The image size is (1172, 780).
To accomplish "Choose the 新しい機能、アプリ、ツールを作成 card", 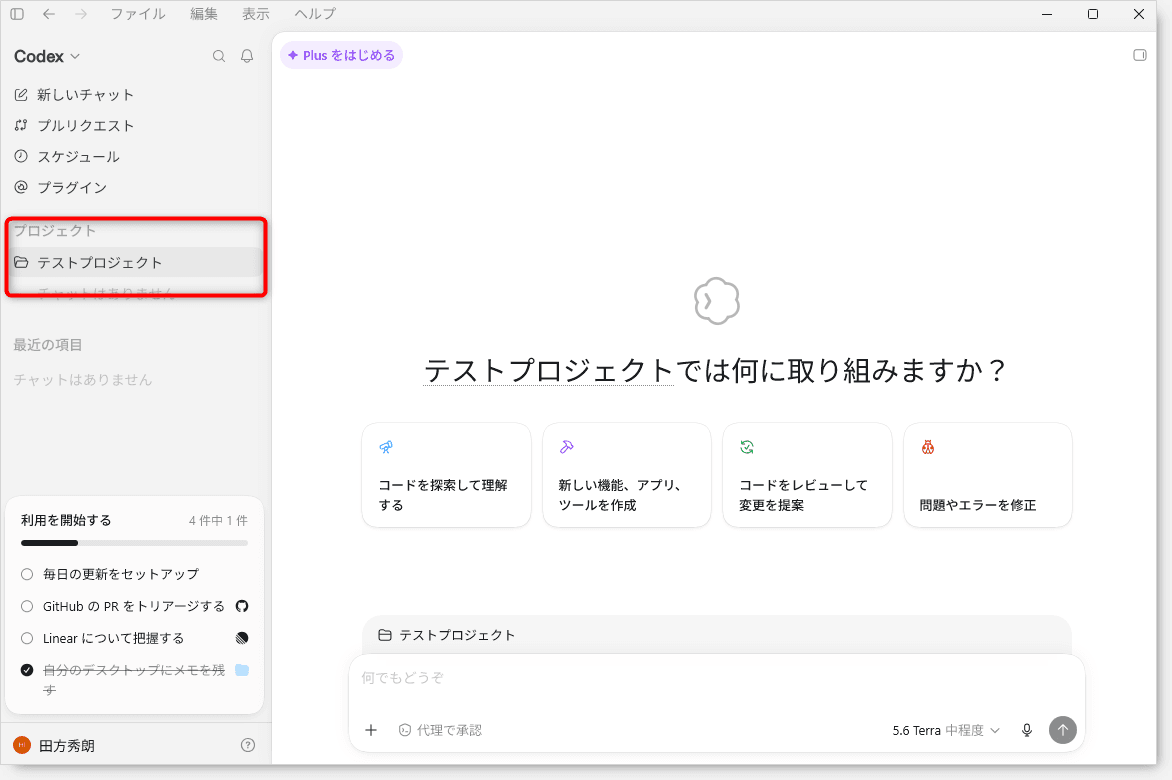I will tap(627, 475).
